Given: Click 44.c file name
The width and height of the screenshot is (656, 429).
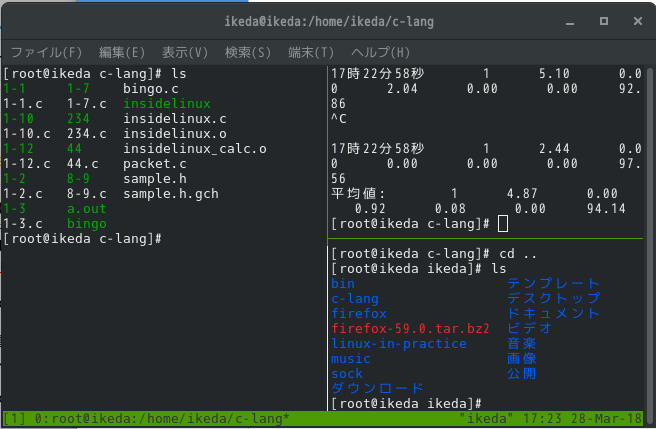Looking at the screenshot, I should coord(82,164).
